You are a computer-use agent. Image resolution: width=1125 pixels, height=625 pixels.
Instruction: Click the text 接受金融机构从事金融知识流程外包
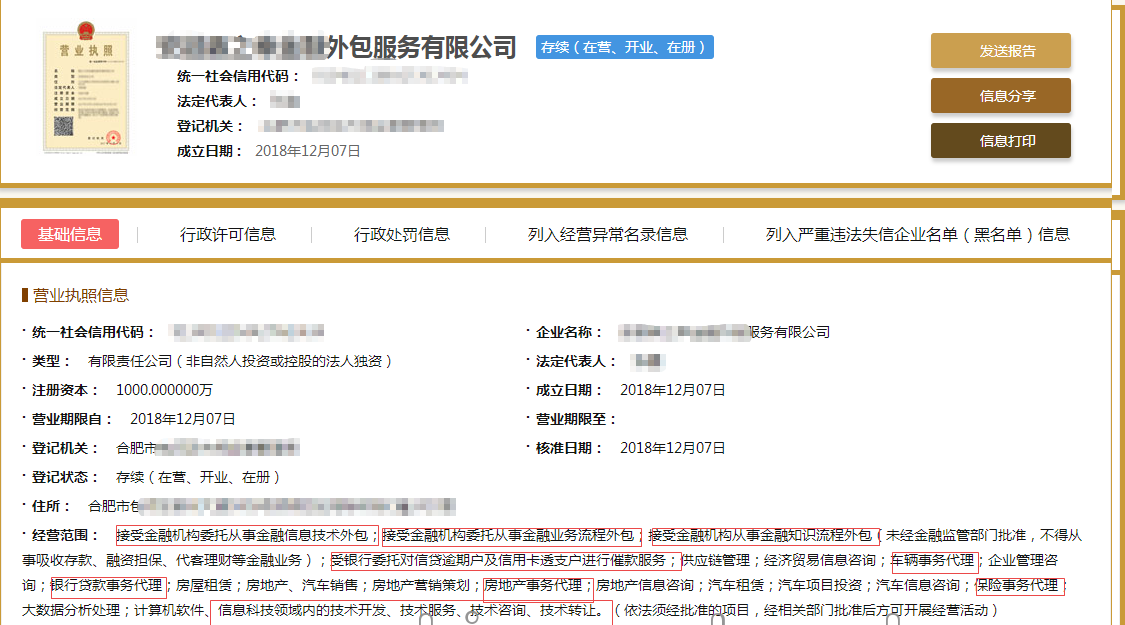(761, 535)
